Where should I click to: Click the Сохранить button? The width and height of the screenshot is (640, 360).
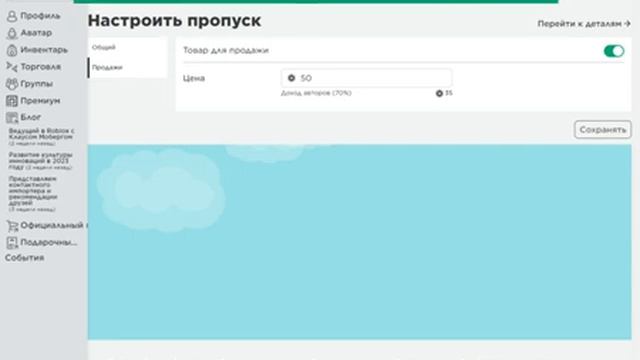[603, 130]
